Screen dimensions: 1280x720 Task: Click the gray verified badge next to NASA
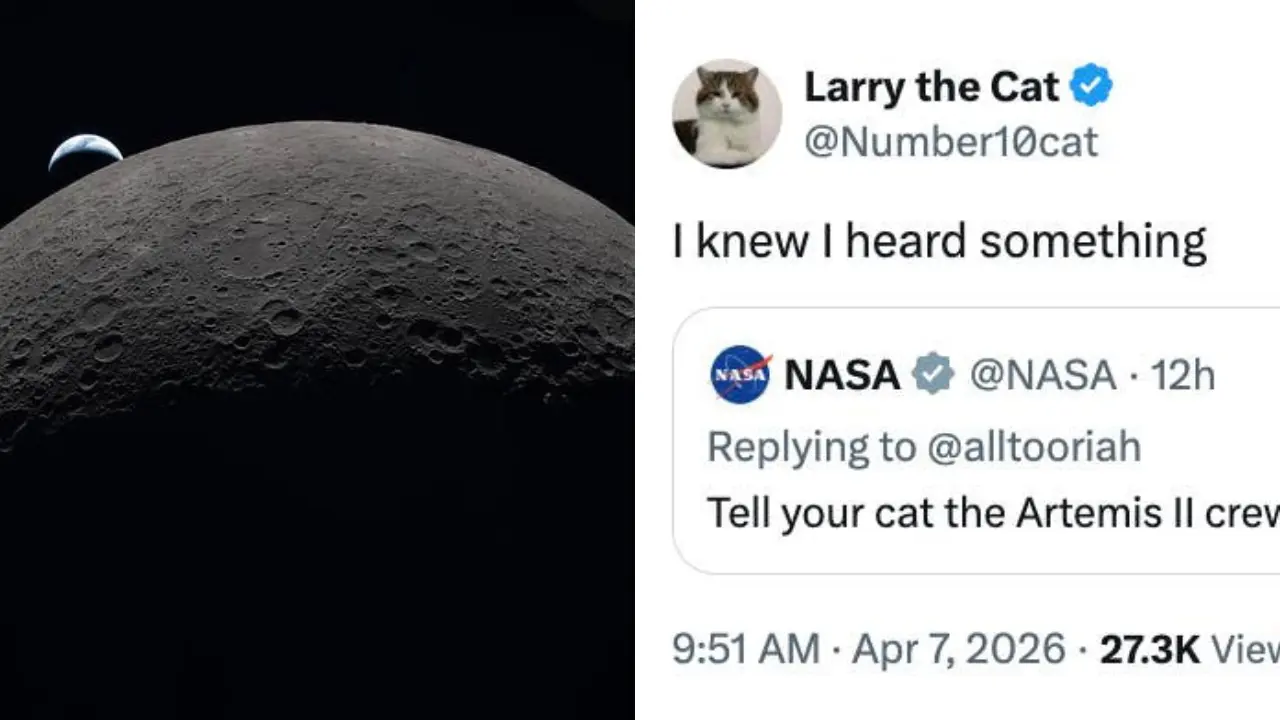[932, 375]
